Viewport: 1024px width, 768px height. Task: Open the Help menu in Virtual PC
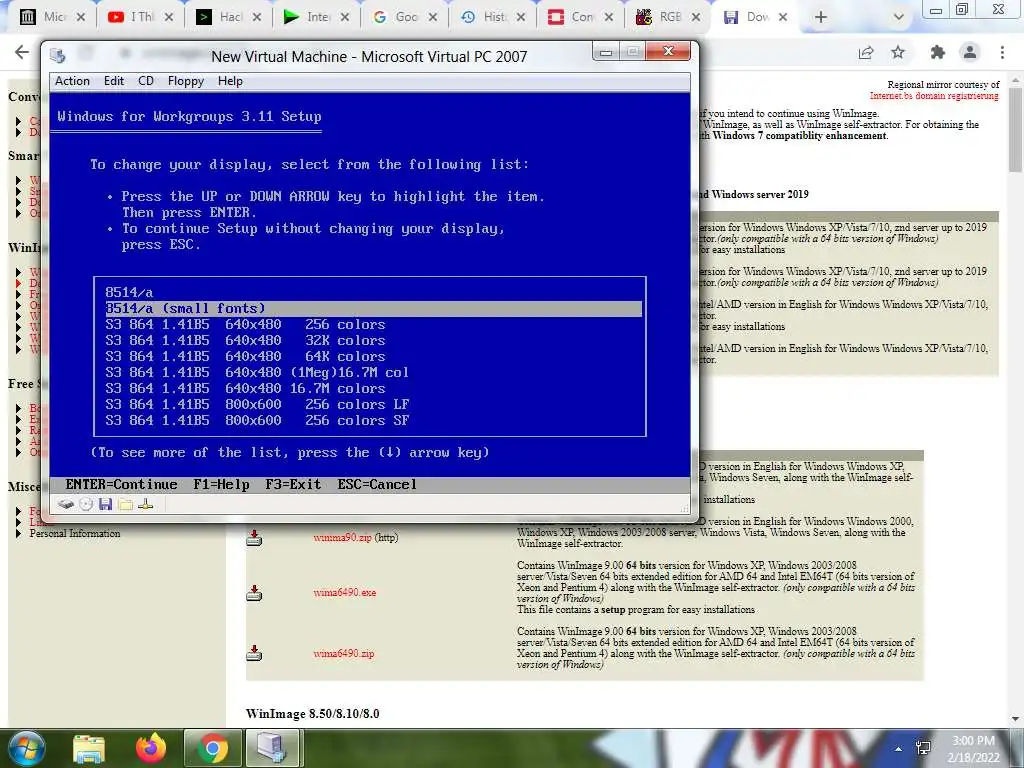[x=230, y=81]
